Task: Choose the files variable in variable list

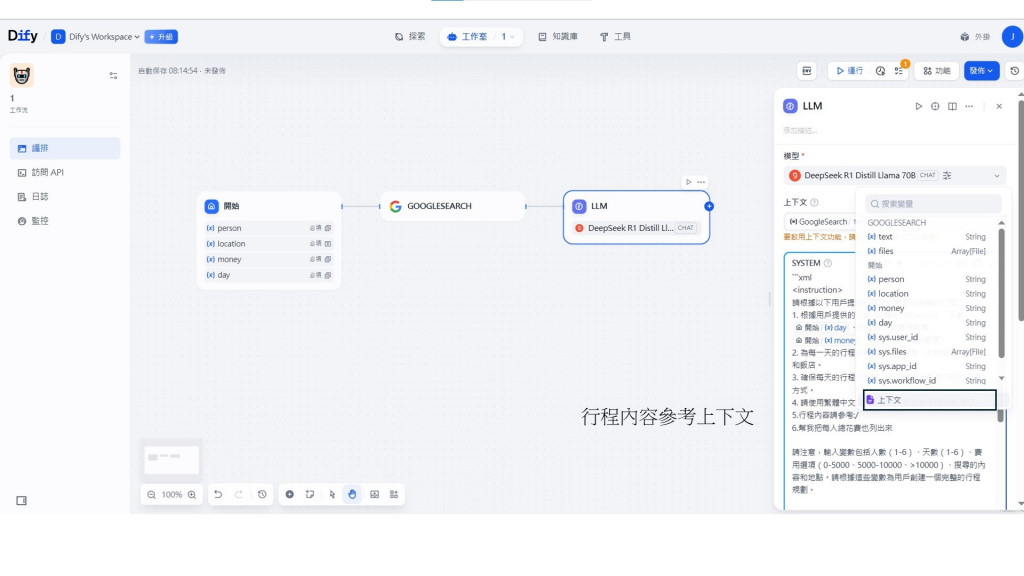Action: (927, 251)
